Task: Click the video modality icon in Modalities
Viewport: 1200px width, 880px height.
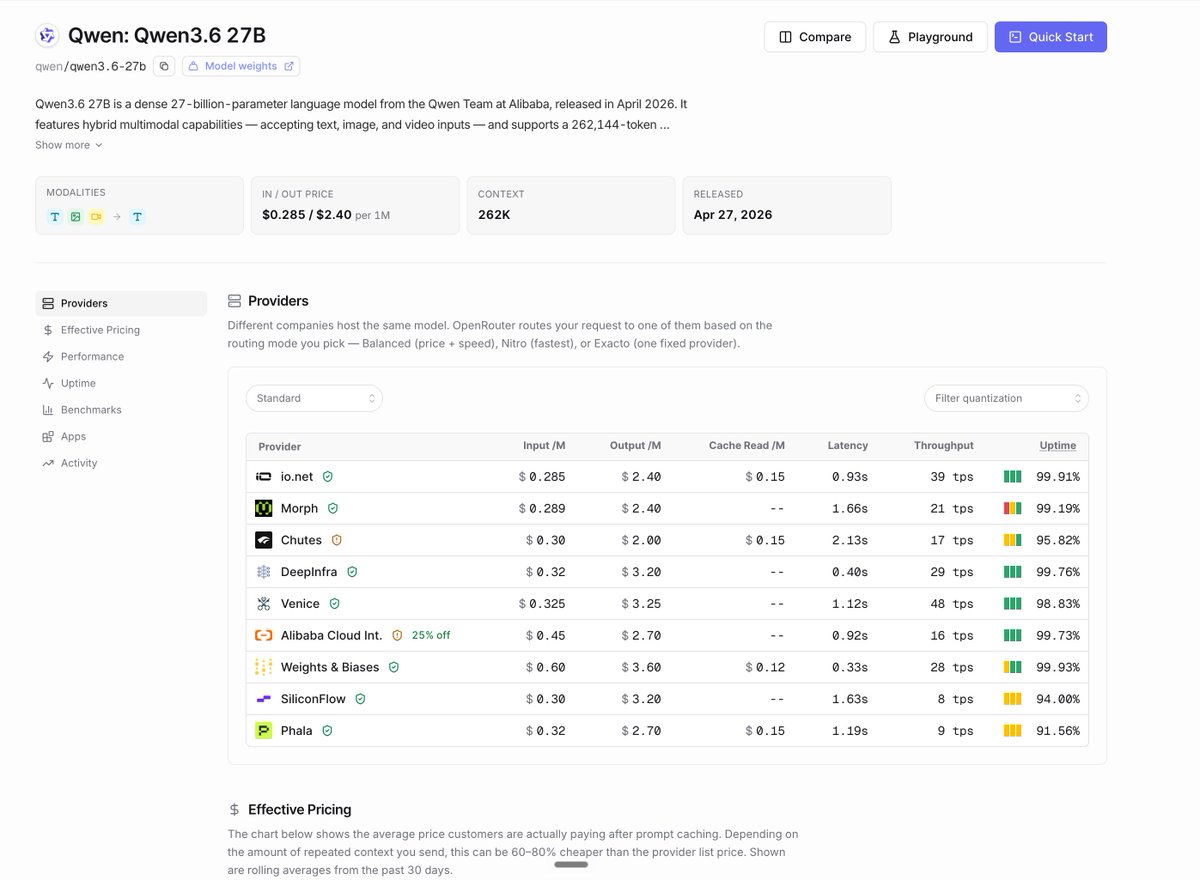Action: point(96,217)
